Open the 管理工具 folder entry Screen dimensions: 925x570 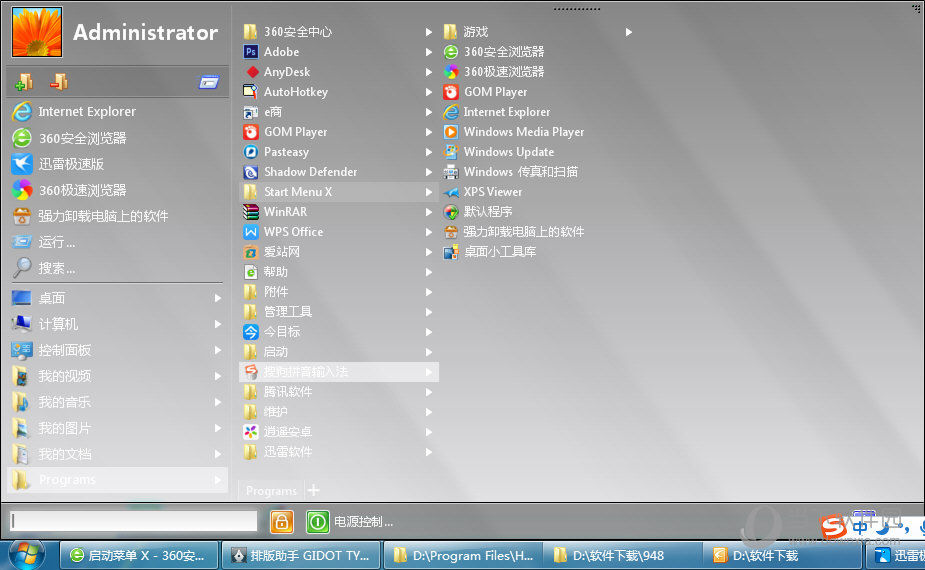pos(339,312)
